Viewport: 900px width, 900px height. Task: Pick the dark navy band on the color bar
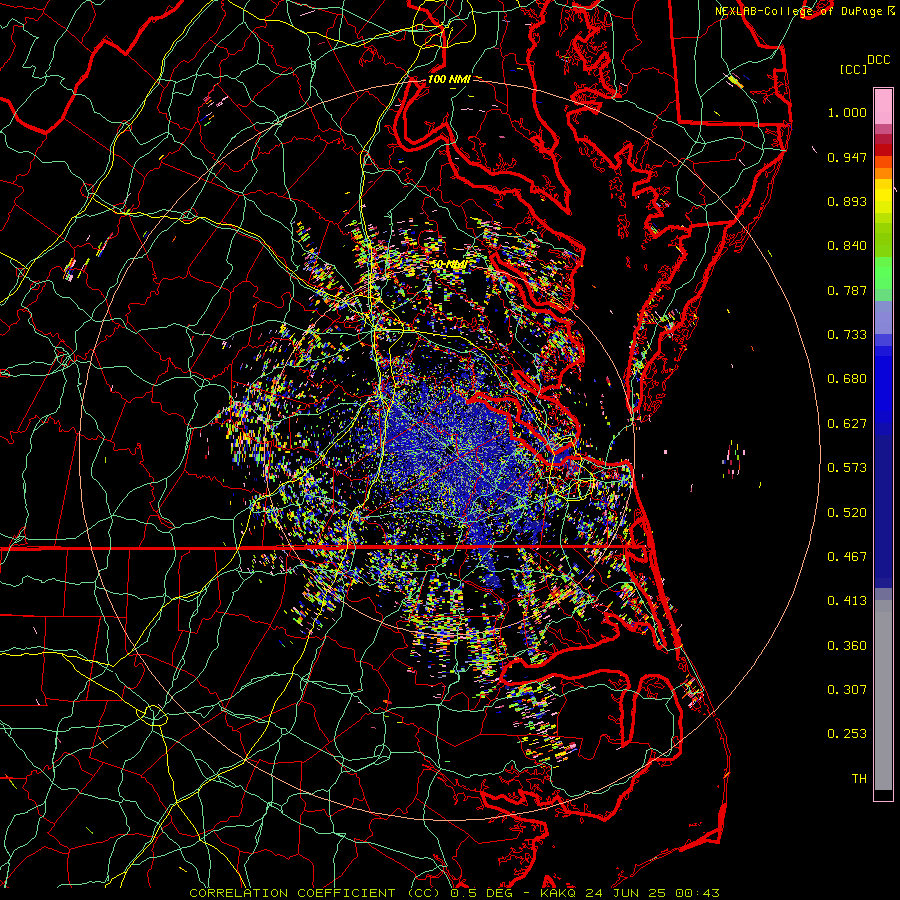coord(883,511)
